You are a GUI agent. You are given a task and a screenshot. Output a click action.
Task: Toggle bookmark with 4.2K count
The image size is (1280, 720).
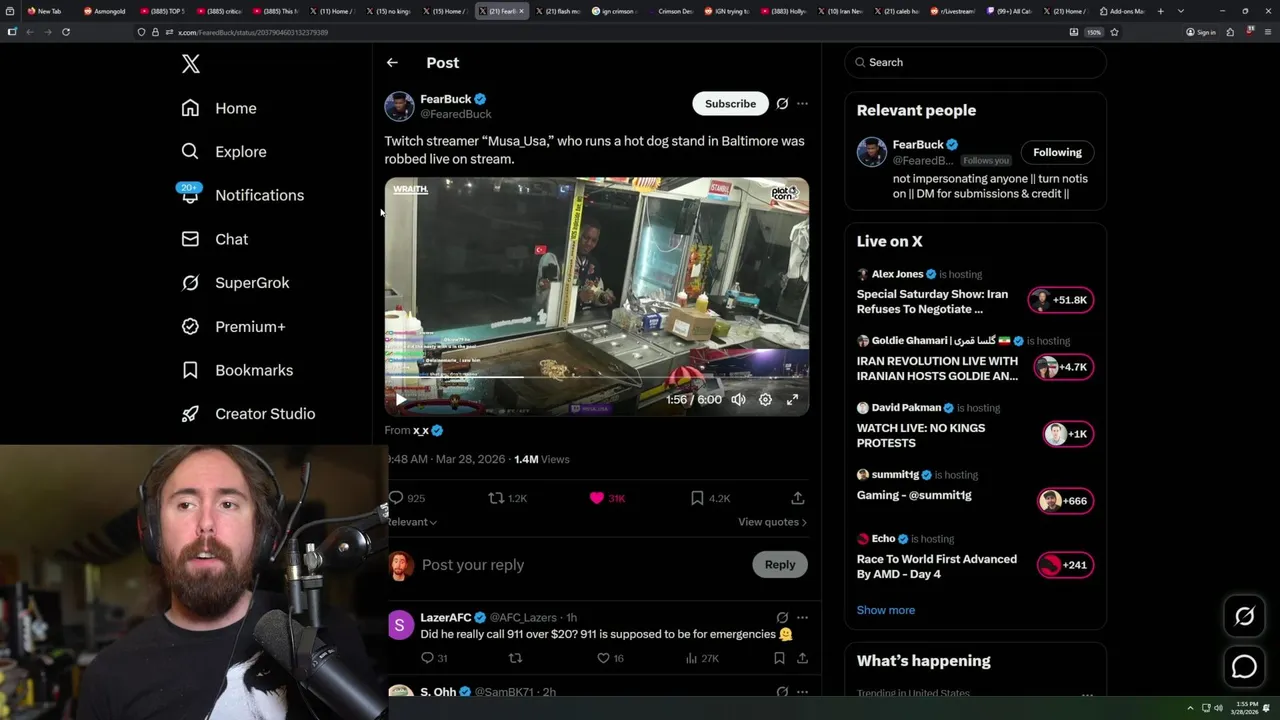[x=710, y=498]
